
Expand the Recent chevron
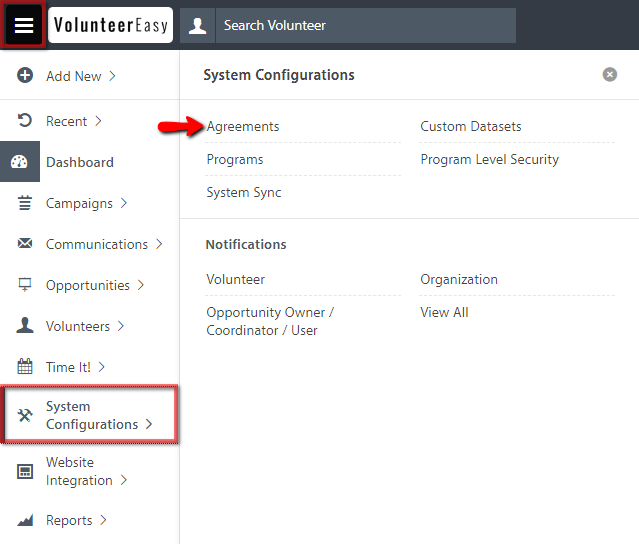(98, 121)
